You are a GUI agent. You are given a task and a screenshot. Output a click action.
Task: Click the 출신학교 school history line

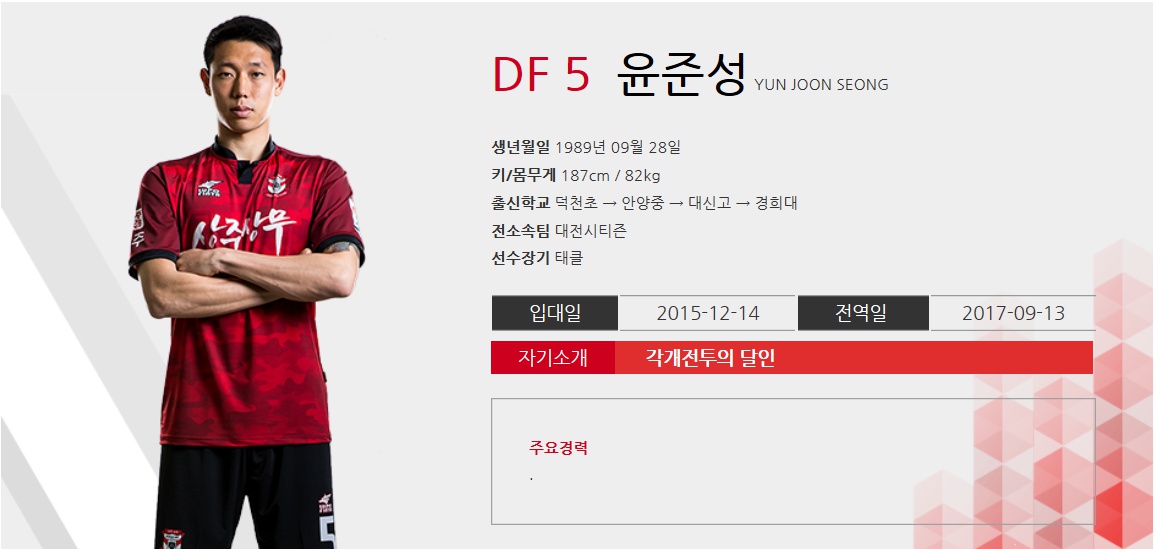click(x=644, y=203)
